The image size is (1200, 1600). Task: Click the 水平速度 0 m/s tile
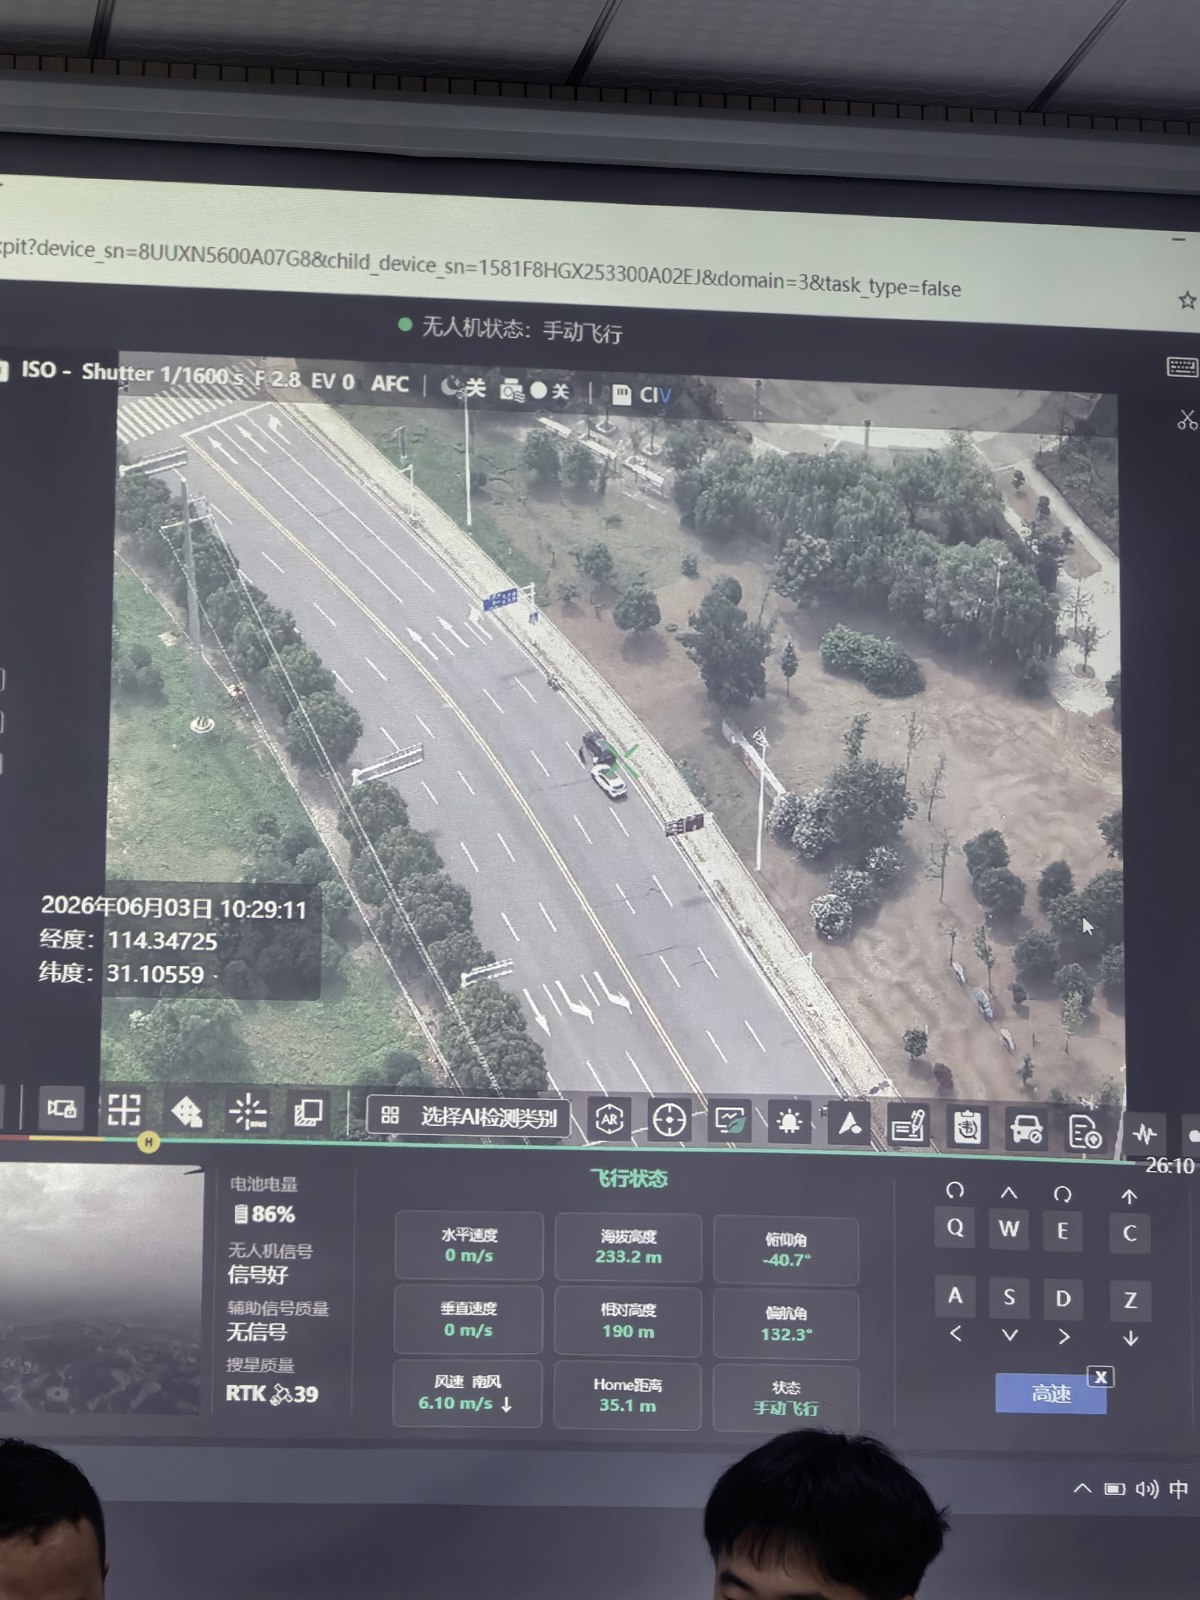click(x=469, y=1246)
